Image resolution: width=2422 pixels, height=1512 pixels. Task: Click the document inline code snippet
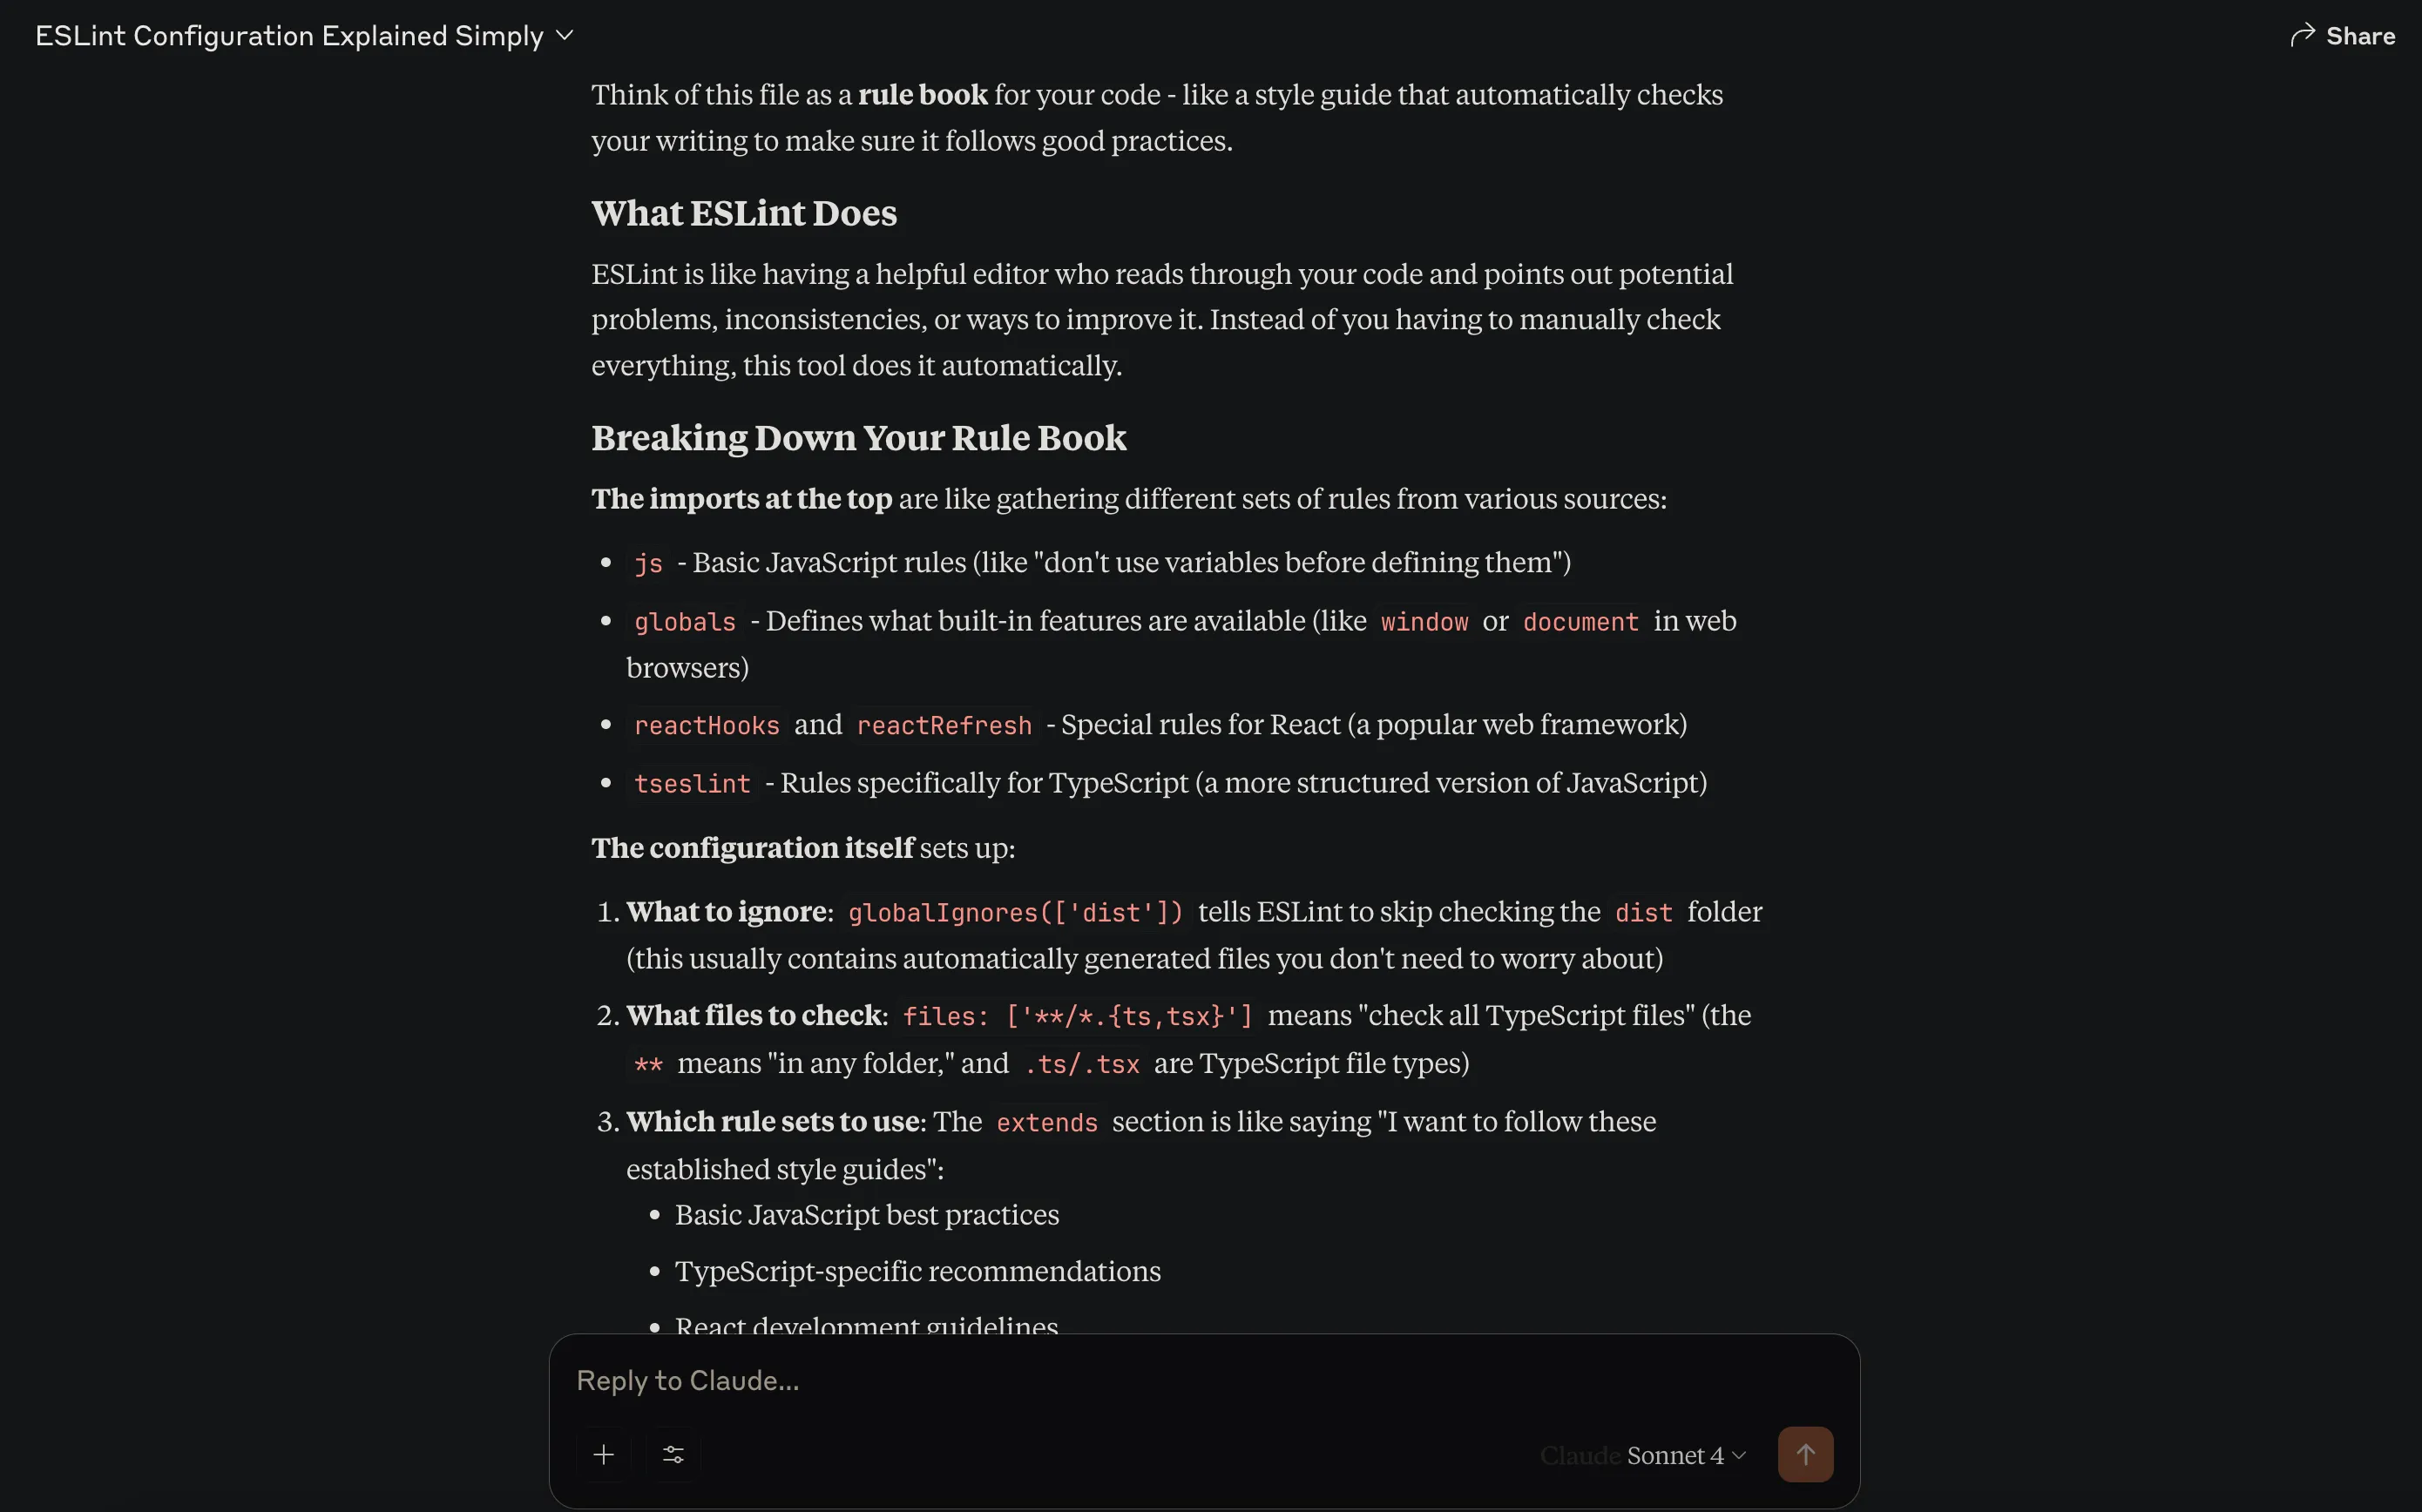1580,622
